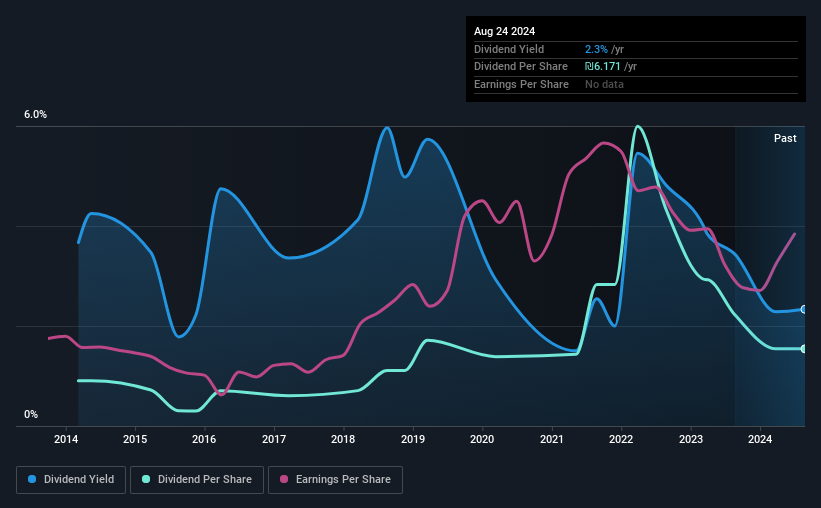Toggle the Earnings Per Share legend button
821x508 pixels.
(x=335, y=480)
